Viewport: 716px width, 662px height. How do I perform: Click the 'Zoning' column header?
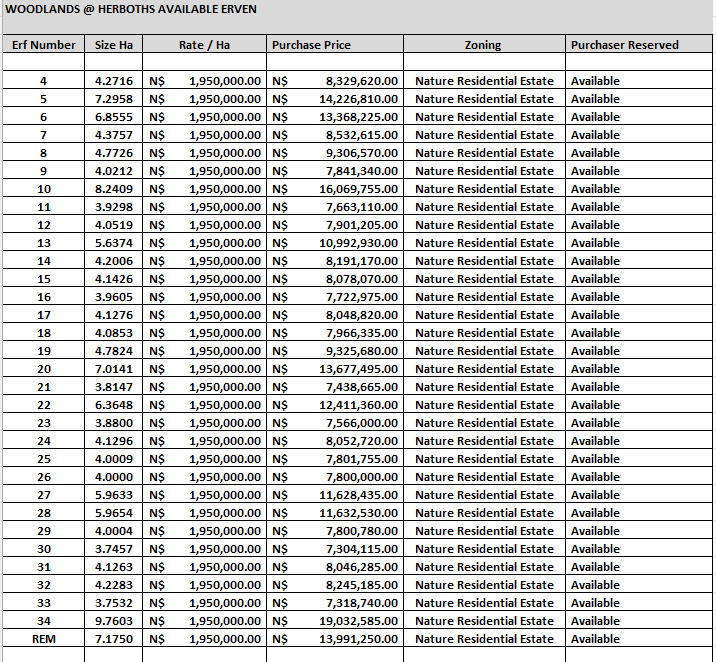[483, 45]
